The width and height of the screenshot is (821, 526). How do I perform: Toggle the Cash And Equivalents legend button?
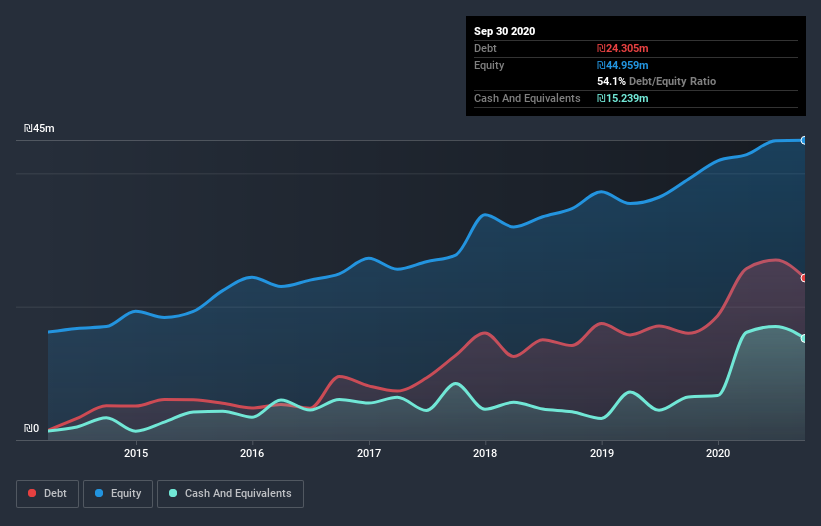[x=230, y=494]
